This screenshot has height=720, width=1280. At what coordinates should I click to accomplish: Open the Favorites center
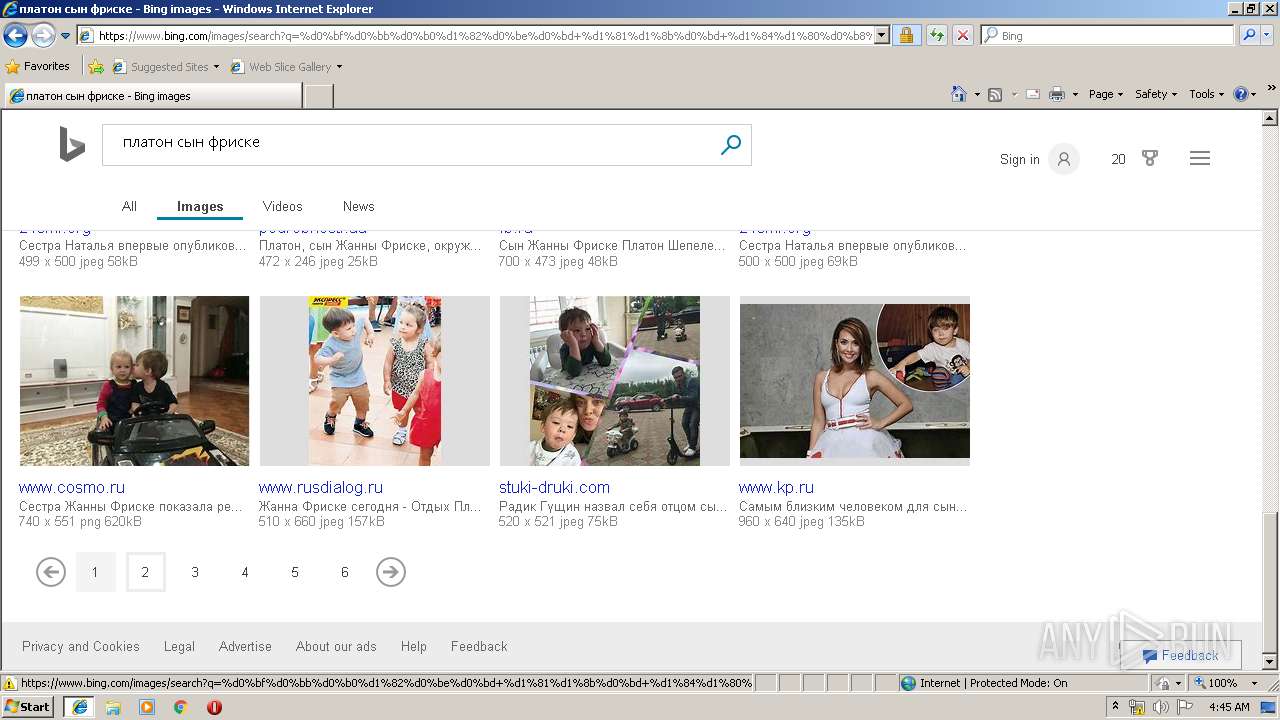[38, 66]
